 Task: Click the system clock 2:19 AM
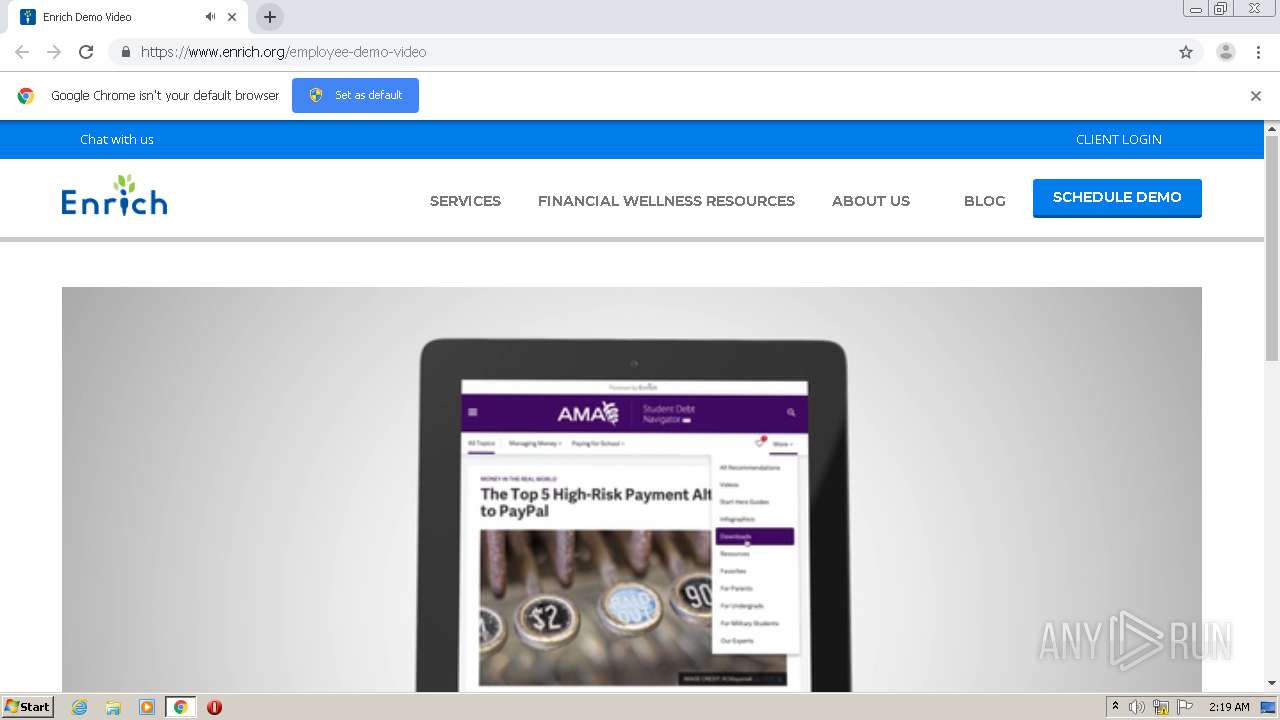tap(1229, 707)
